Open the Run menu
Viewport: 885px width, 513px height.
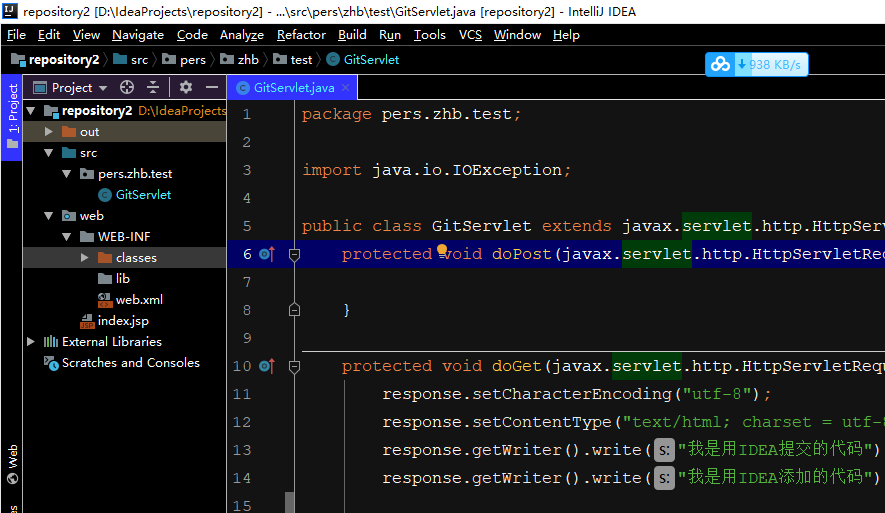click(390, 35)
